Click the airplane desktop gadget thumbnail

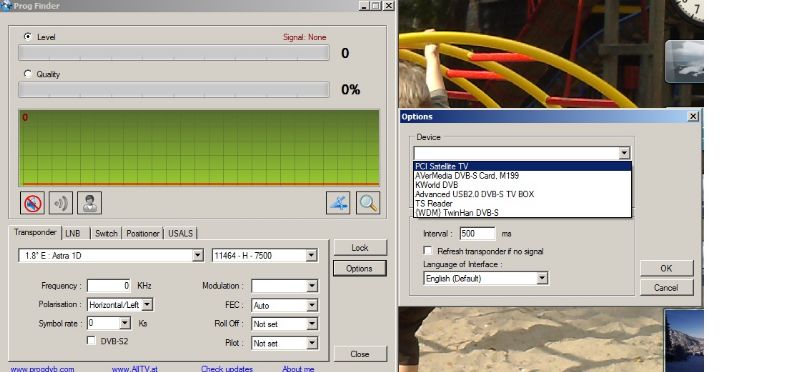coord(684,61)
